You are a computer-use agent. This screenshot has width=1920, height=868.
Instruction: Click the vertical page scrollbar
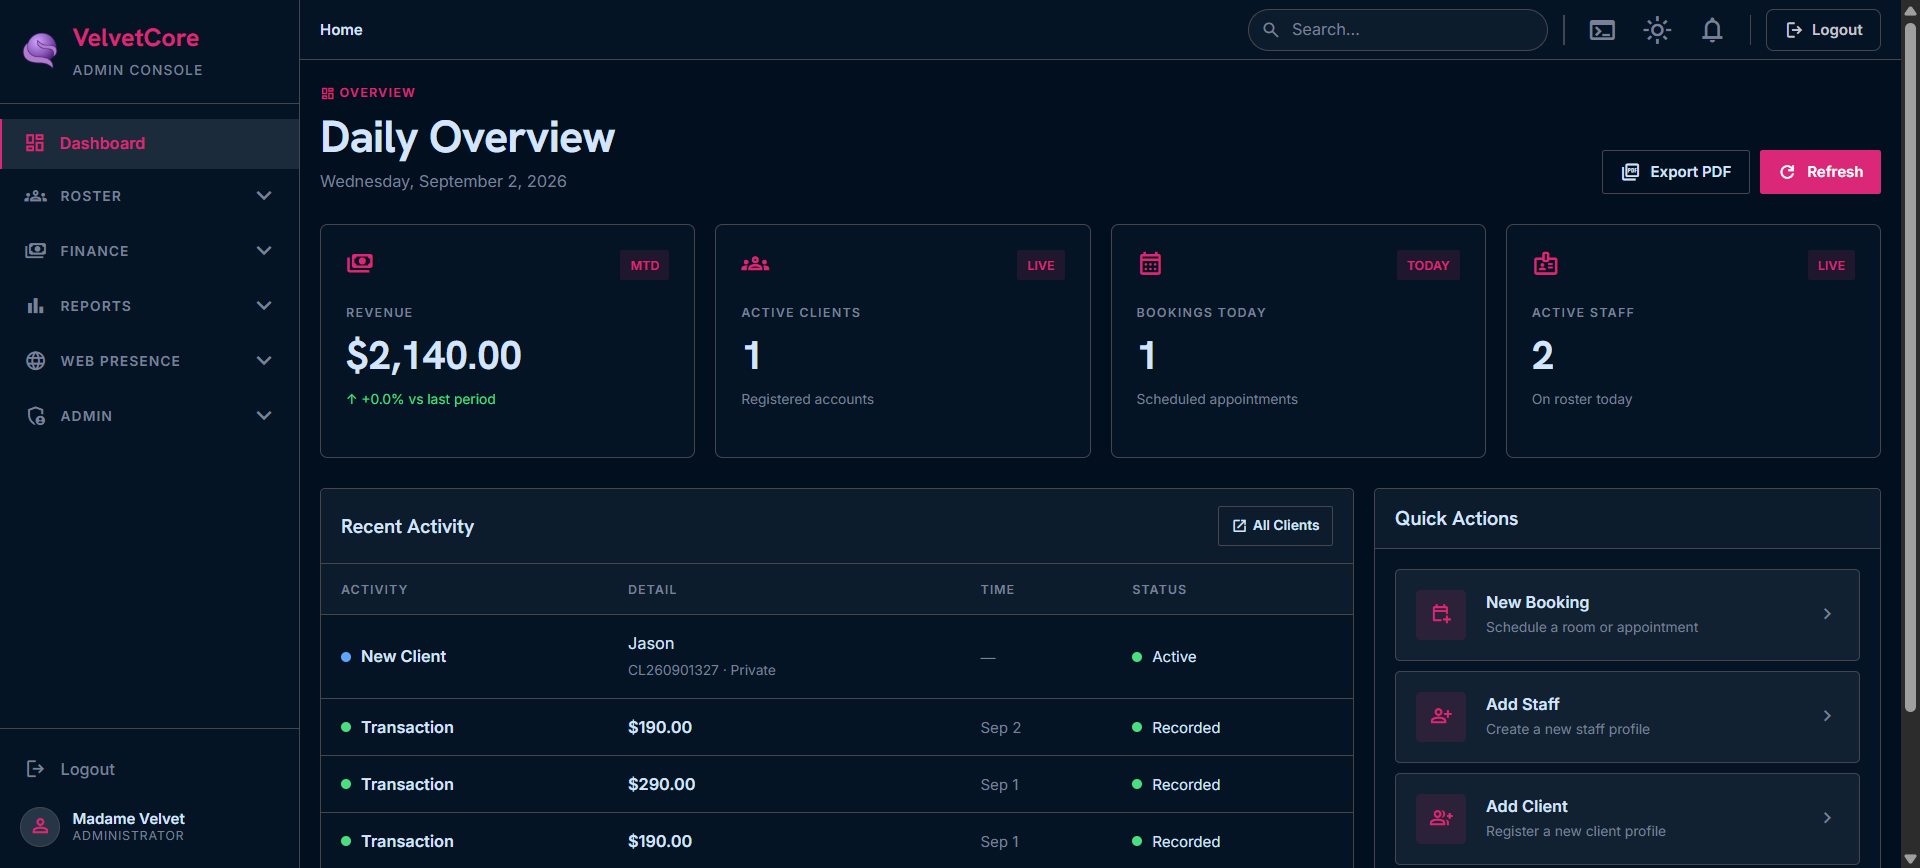click(1910, 368)
